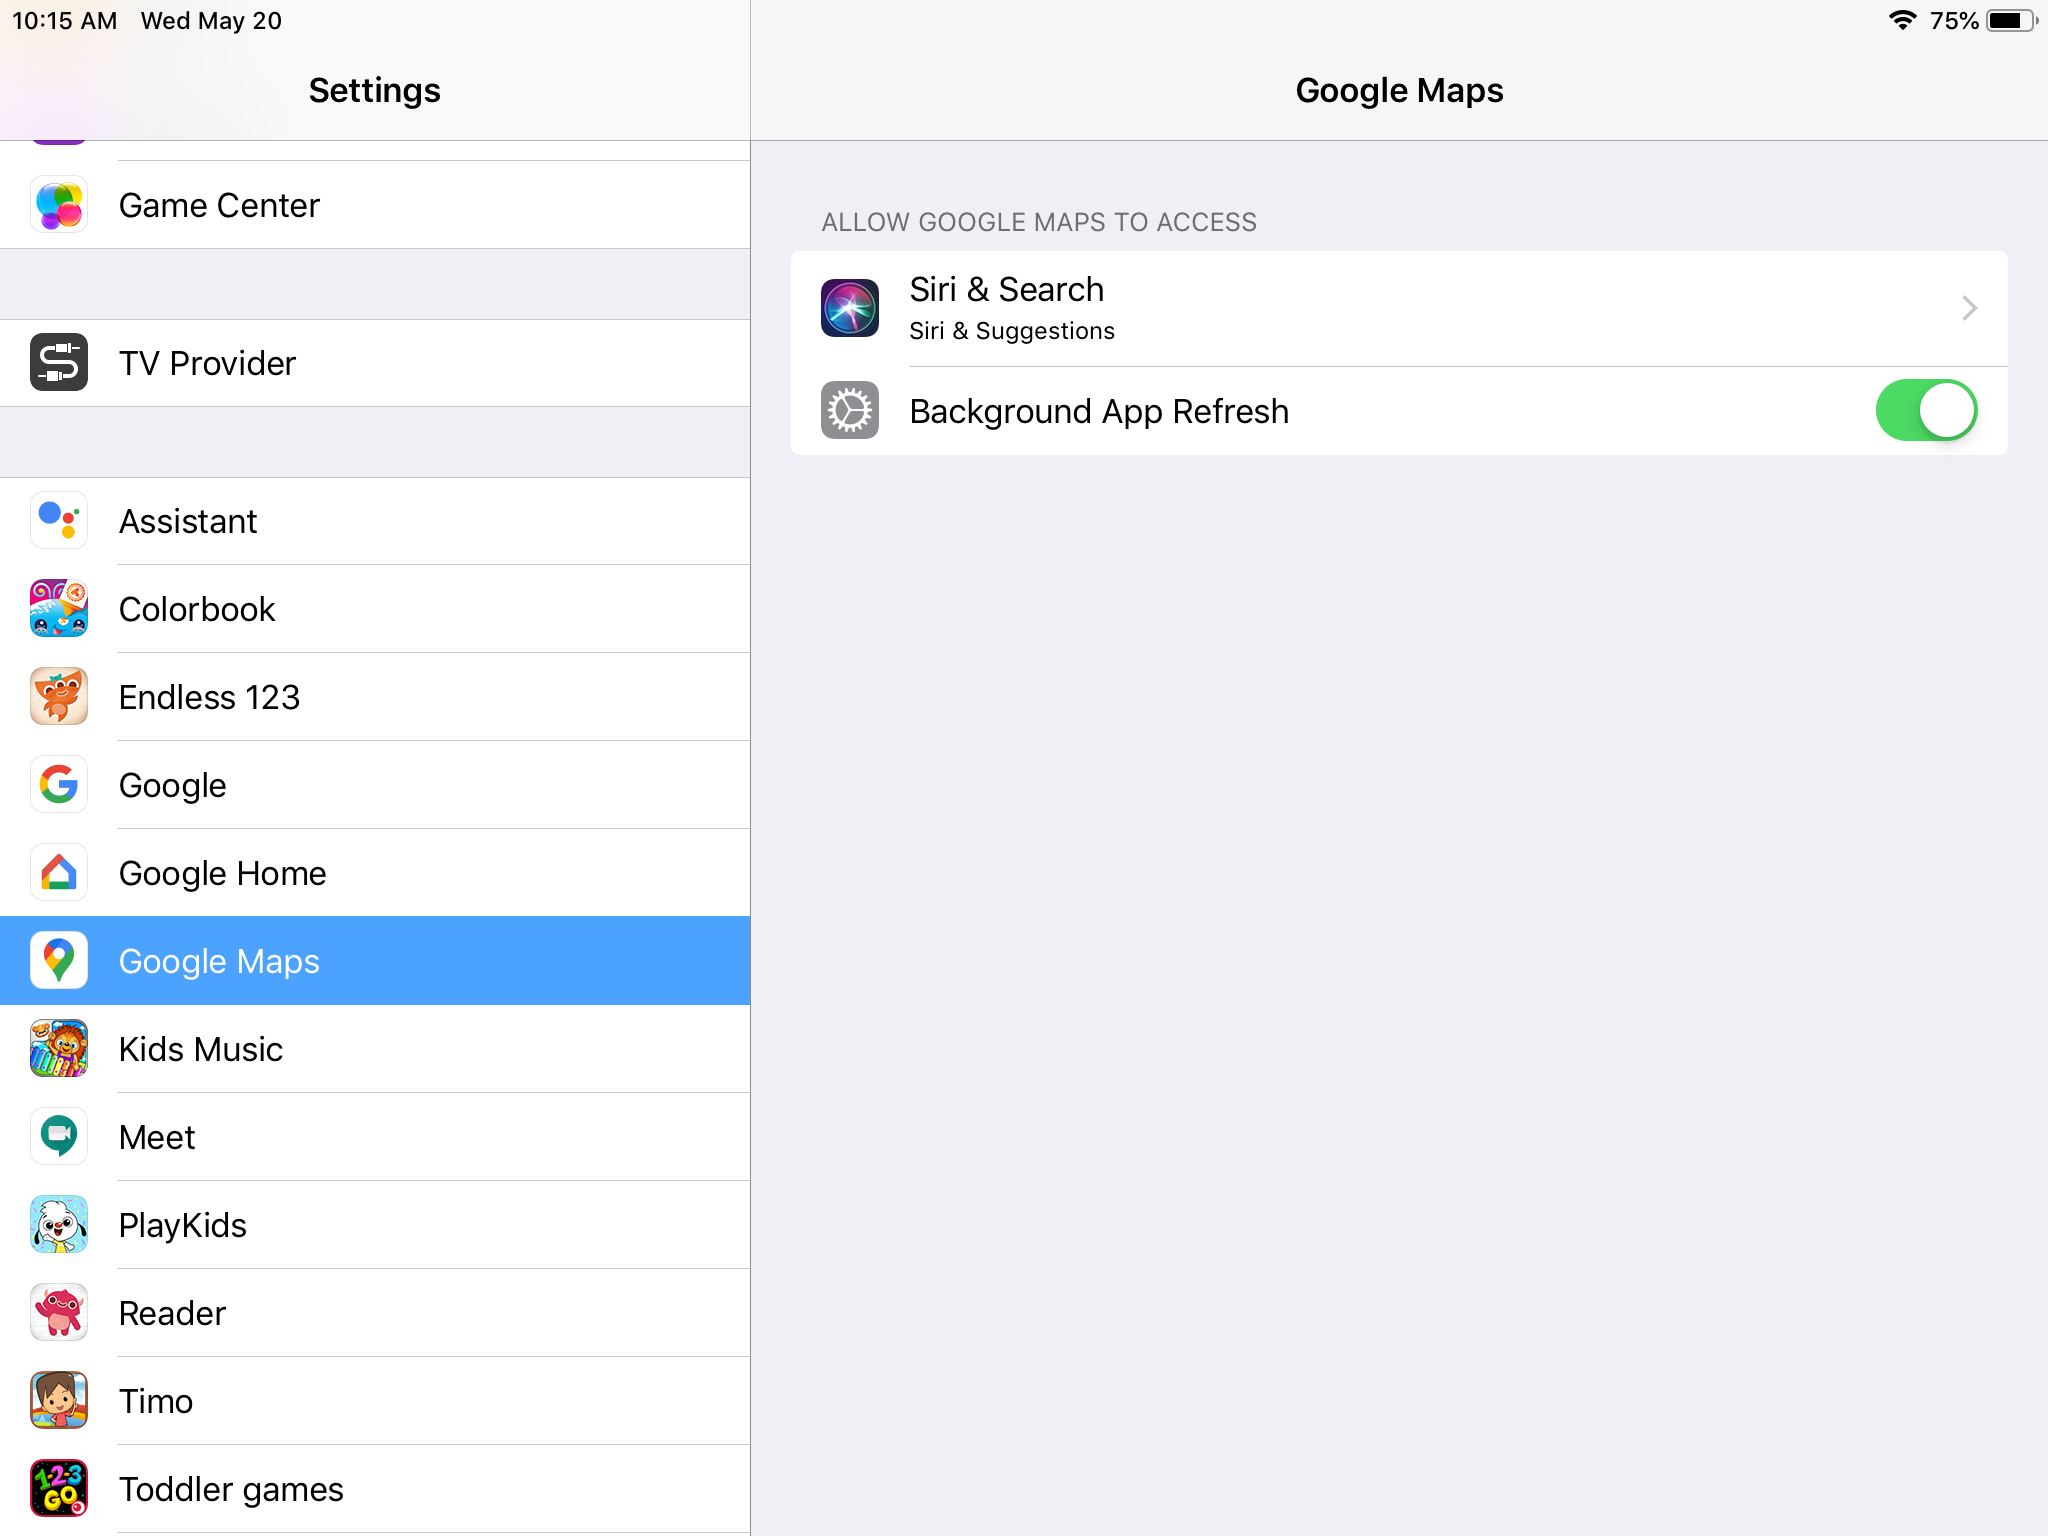Open Siri & Suggestions settings row

pyautogui.click(x=1398, y=308)
